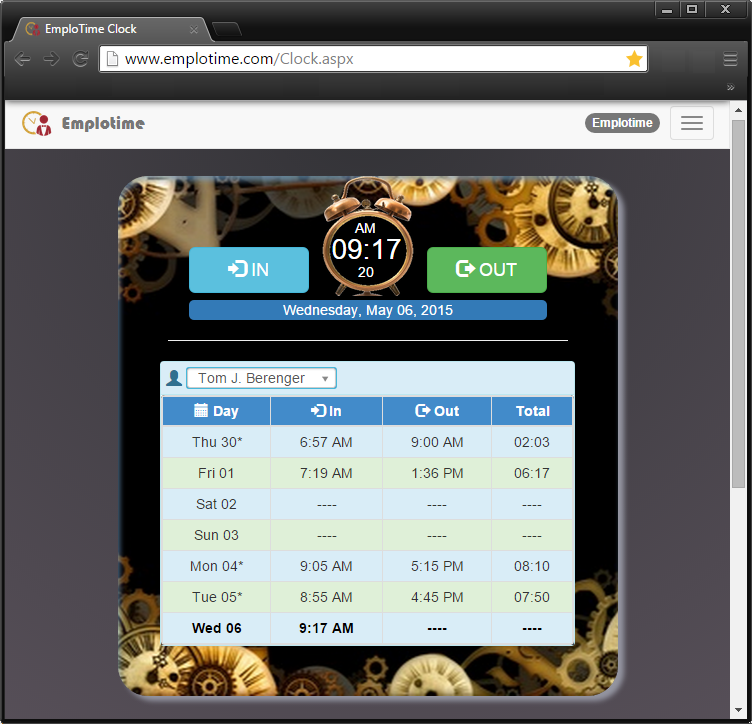Click the calendar icon in Day header
This screenshot has height=724, width=752.
[201, 410]
